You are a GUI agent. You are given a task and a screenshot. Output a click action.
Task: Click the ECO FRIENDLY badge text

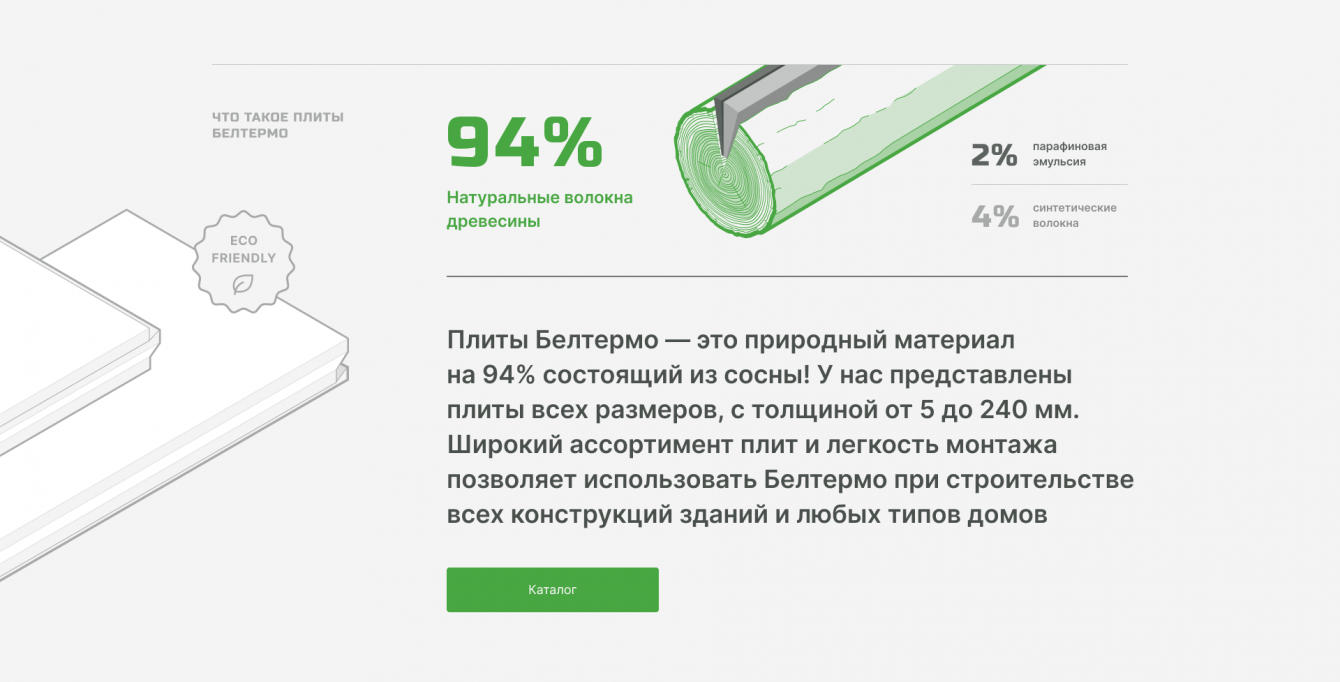(243, 249)
